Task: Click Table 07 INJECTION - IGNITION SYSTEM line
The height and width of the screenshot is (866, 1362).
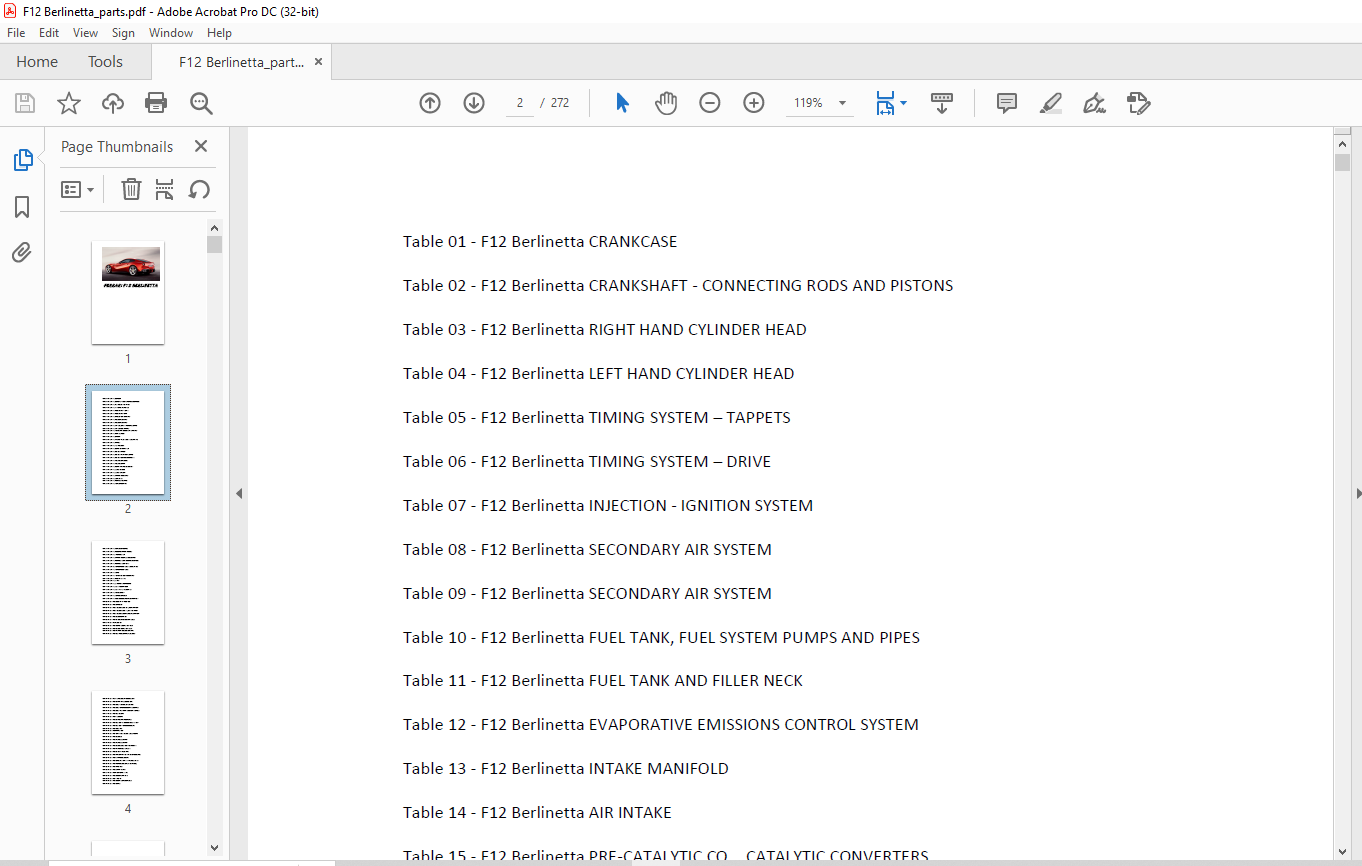Action: coord(608,506)
